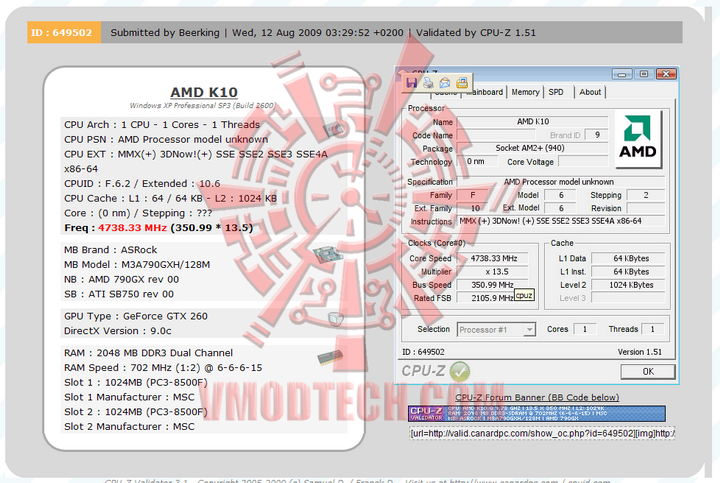Screen dimensions: 720x483
Task: Click the purple floppy-disk save icon
Action: 411,83
